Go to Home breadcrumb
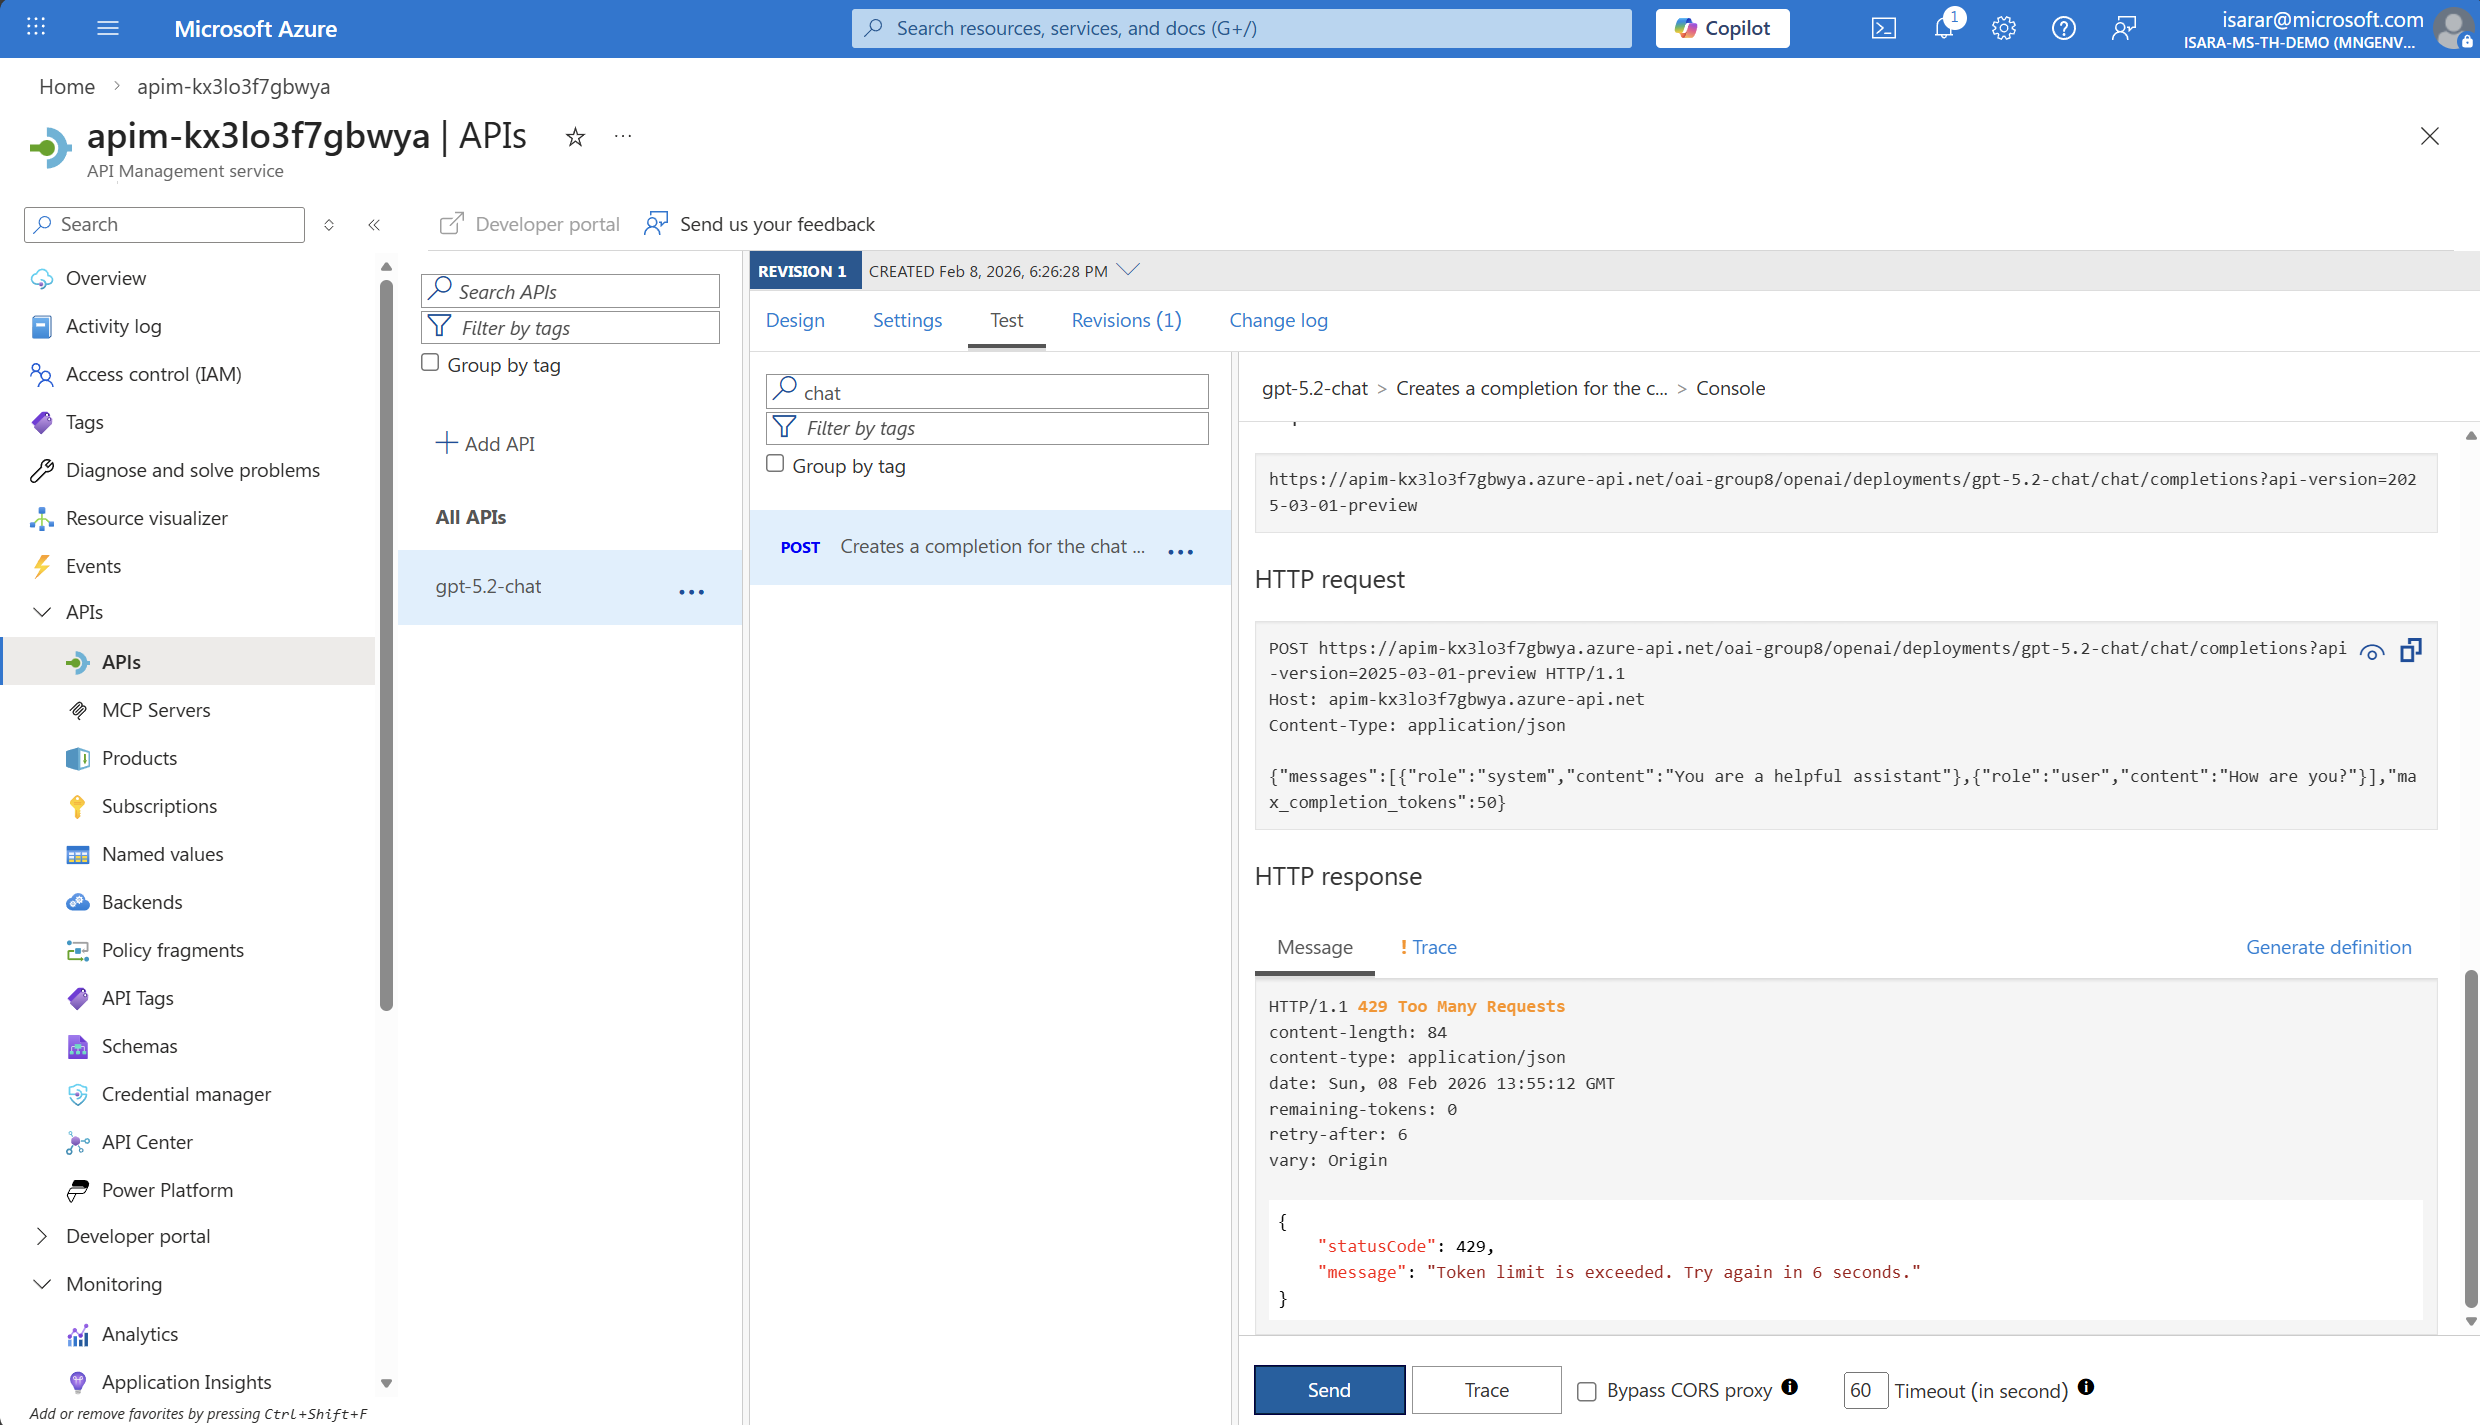This screenshot has height=1425, width=2480. click(67, 87)
